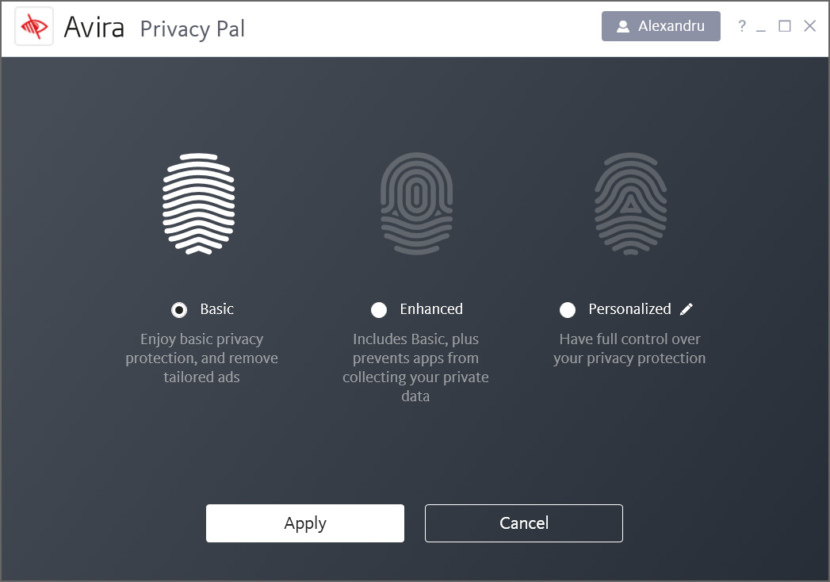The height and width of the screenshot is (582, 830).
Task: Maximize the Privacy Pal window
Action: click(x=785, y=26)
